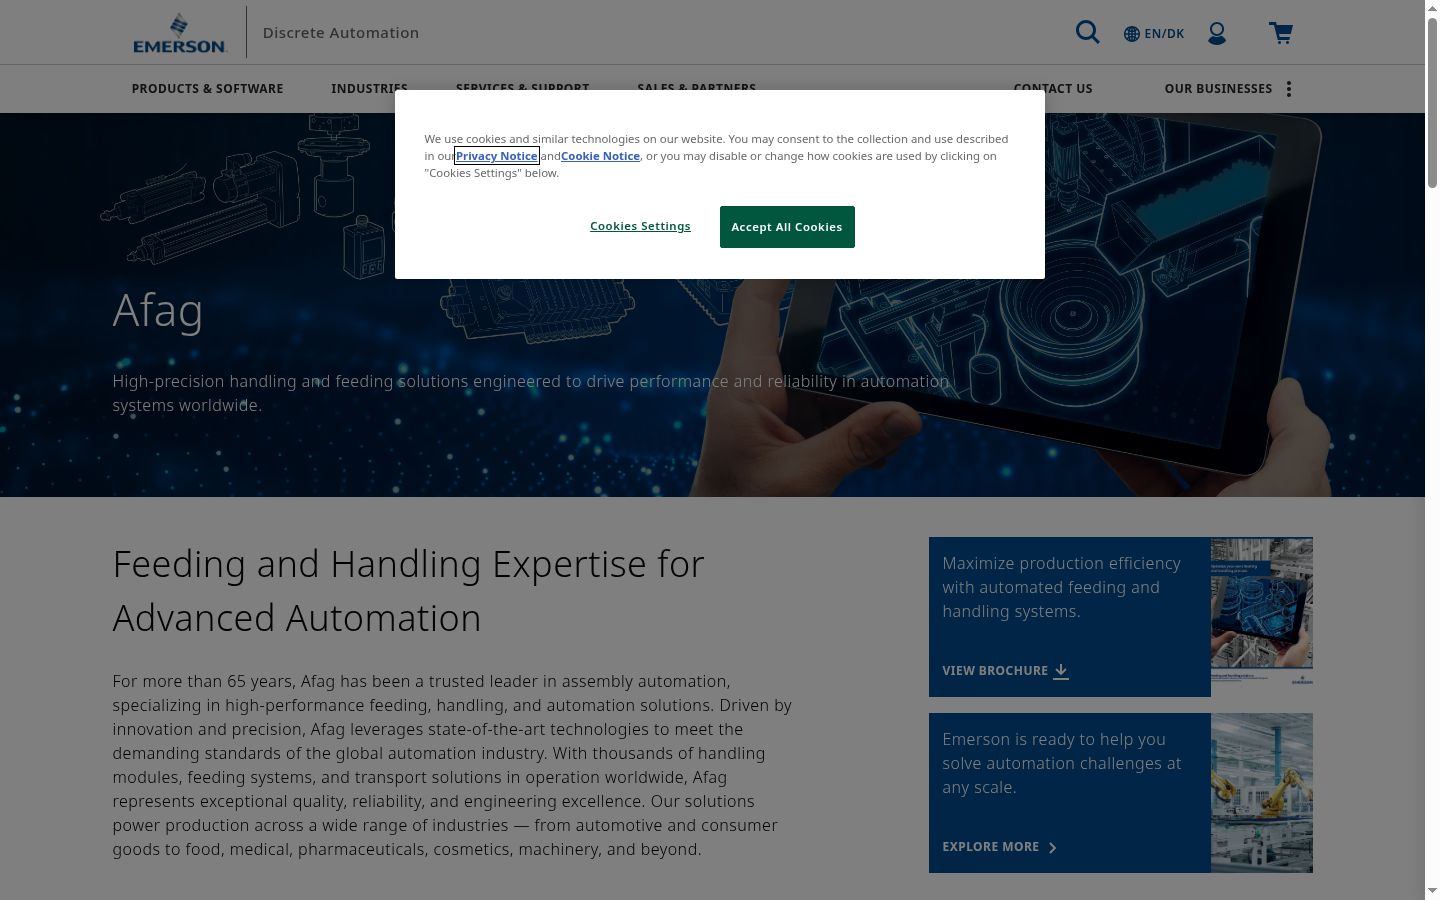Open the Cookie Notice link

pyautogui.click(x=600, y=156)
